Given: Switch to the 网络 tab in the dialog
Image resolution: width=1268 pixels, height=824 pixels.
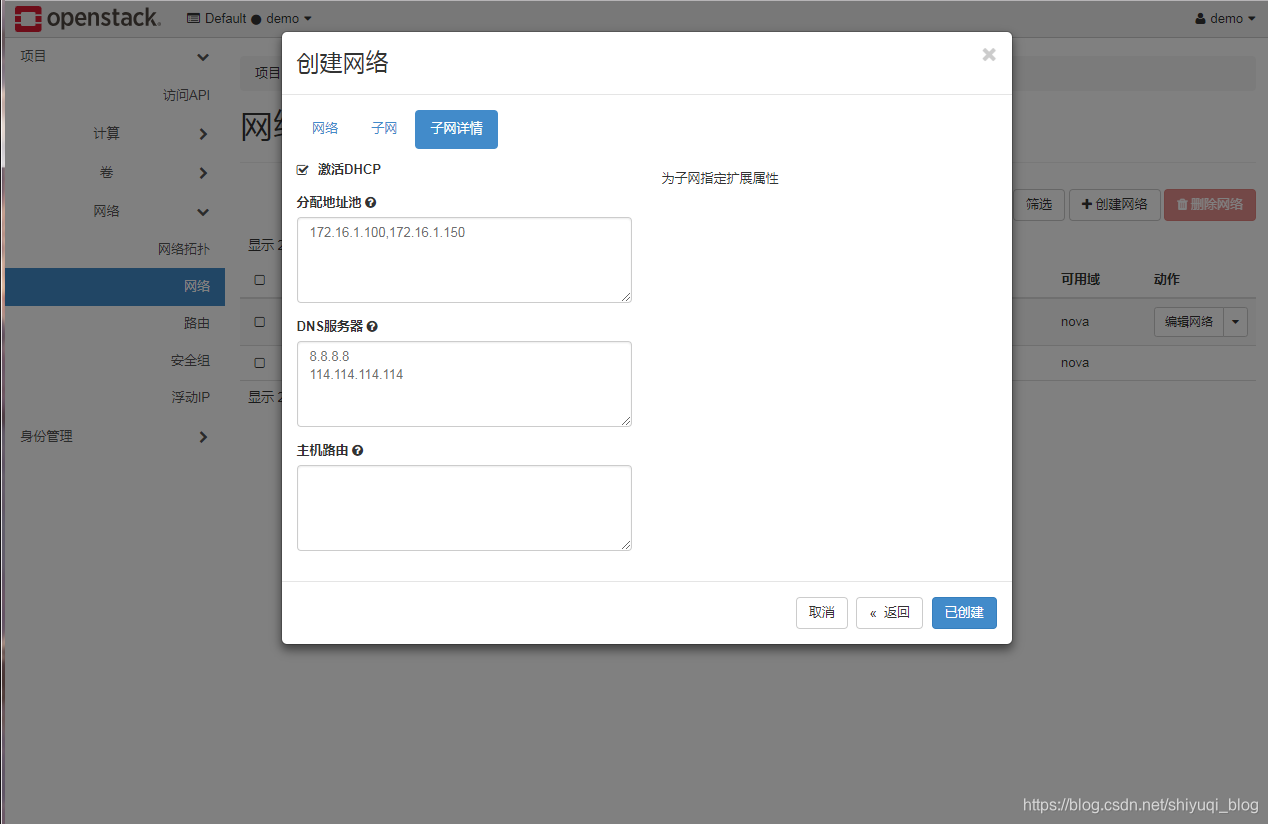Looking at the screenshot, I should pyautogui.click(x=325, y=128).
